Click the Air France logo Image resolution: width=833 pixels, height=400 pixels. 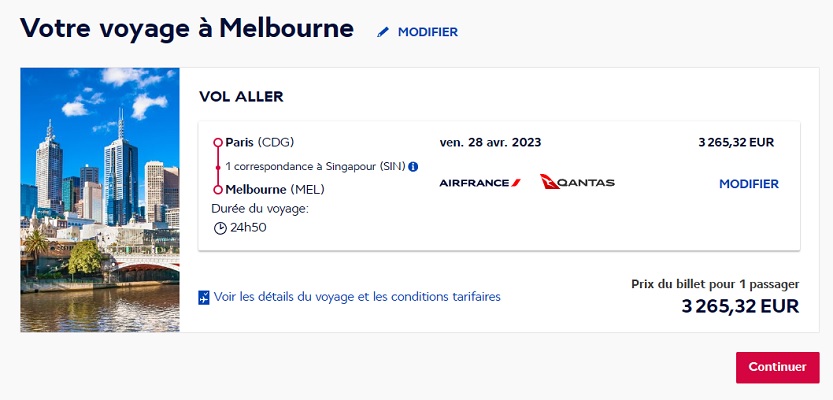480,183
